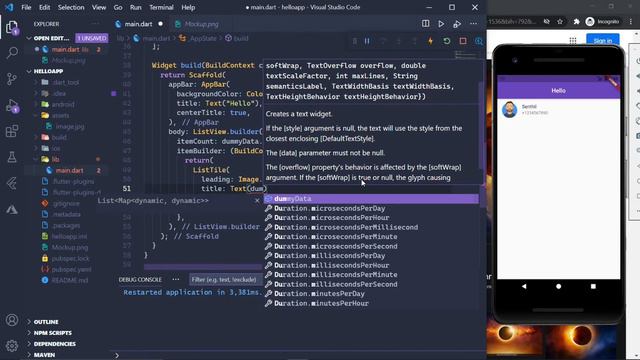Screen dimensions: 640x360
Task: Open the Source Control view icon
Action: point(12,79)
